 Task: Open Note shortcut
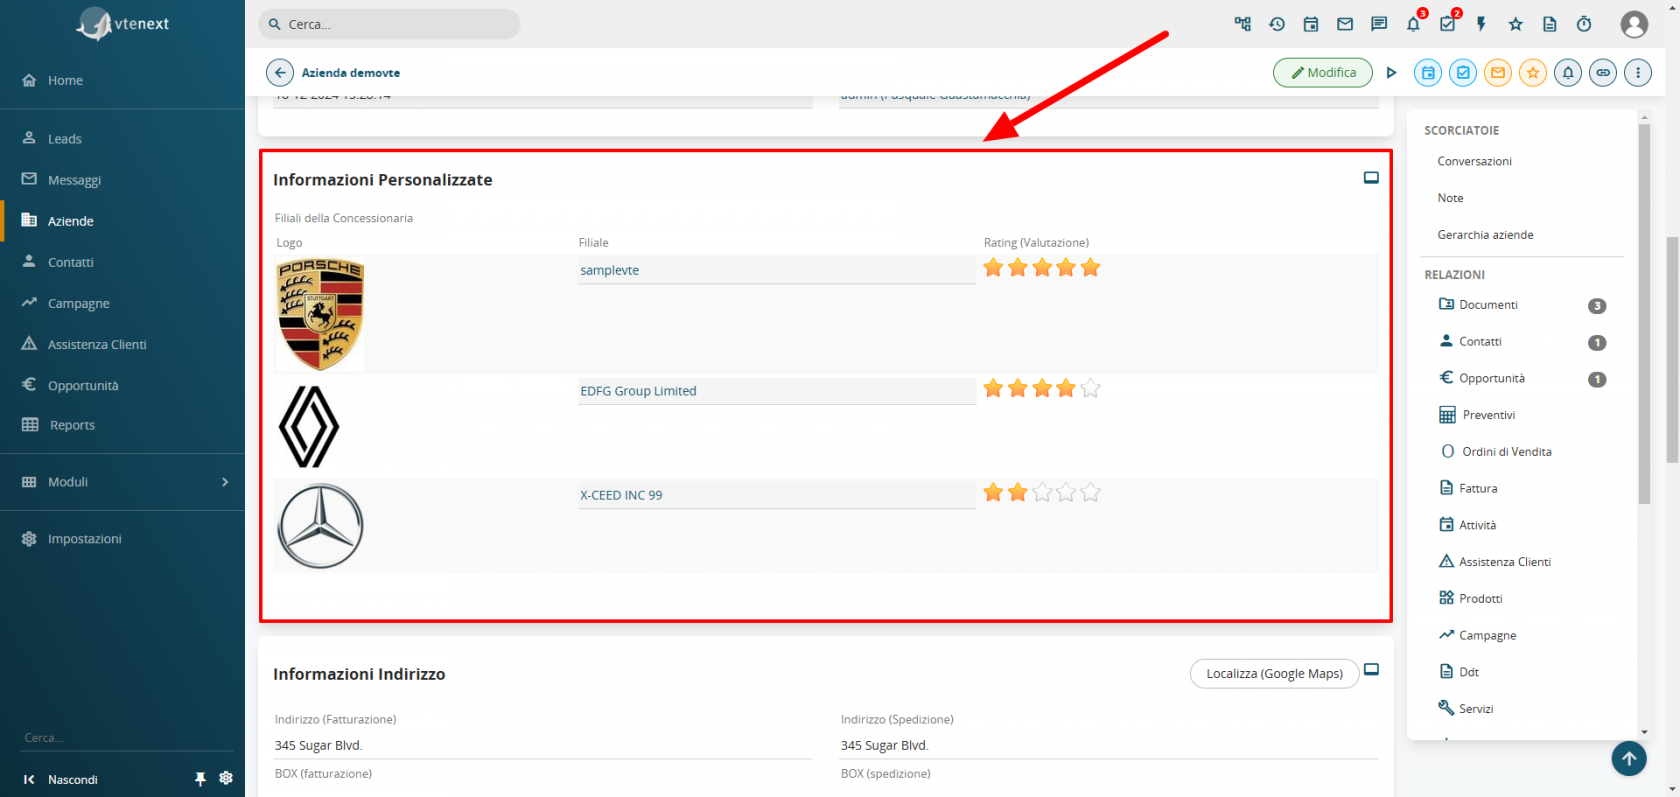click(1450, 198)
